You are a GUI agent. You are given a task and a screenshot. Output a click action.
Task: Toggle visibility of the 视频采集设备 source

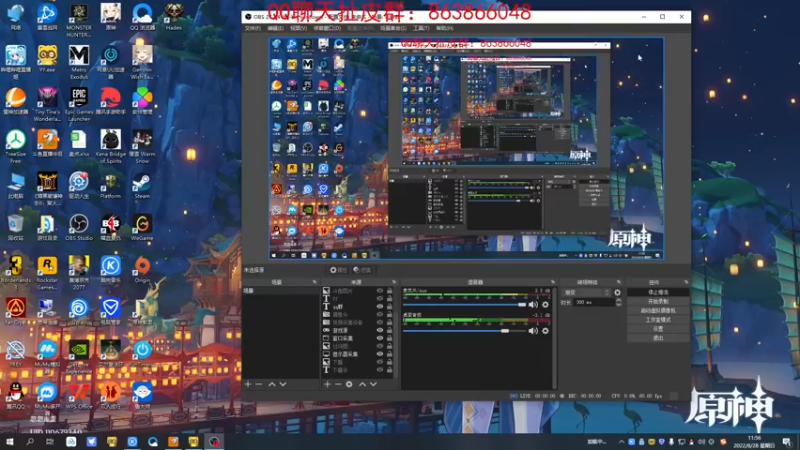(x=380, y=322)
